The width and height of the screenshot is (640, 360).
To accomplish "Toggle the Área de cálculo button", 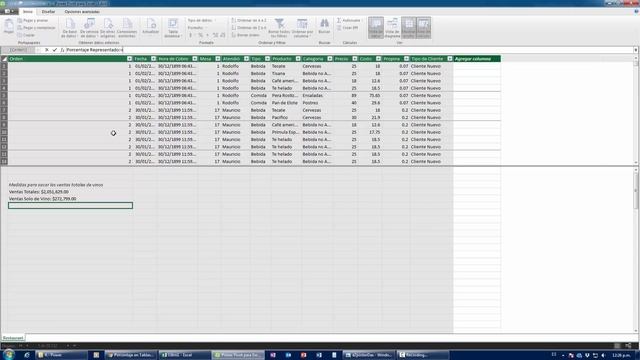I will tap(424, 28).
